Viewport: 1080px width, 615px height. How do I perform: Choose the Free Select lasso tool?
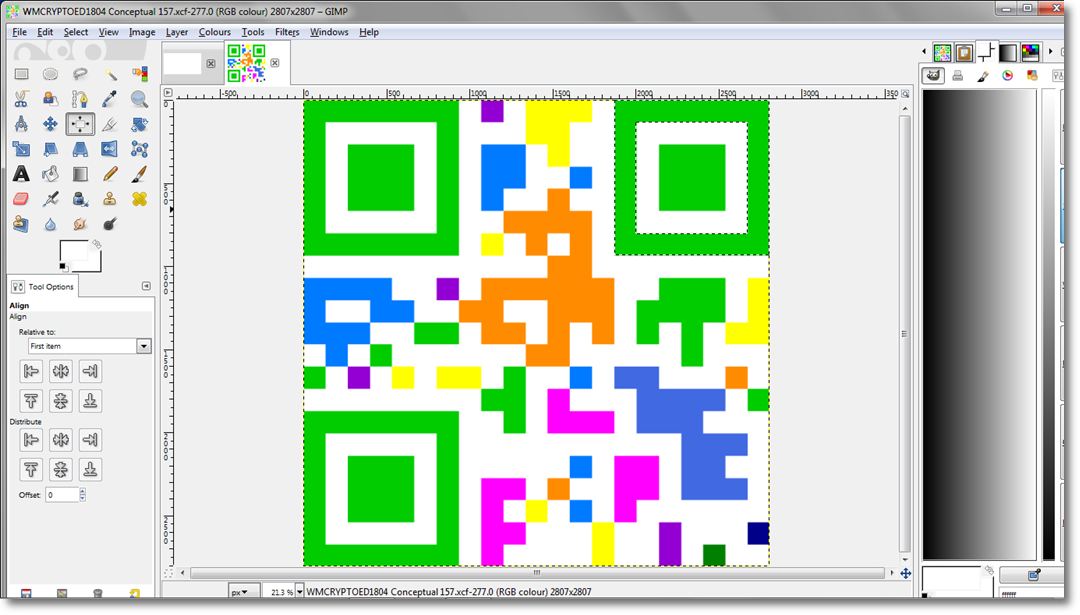pyautogui.click(x=80, y=74)
